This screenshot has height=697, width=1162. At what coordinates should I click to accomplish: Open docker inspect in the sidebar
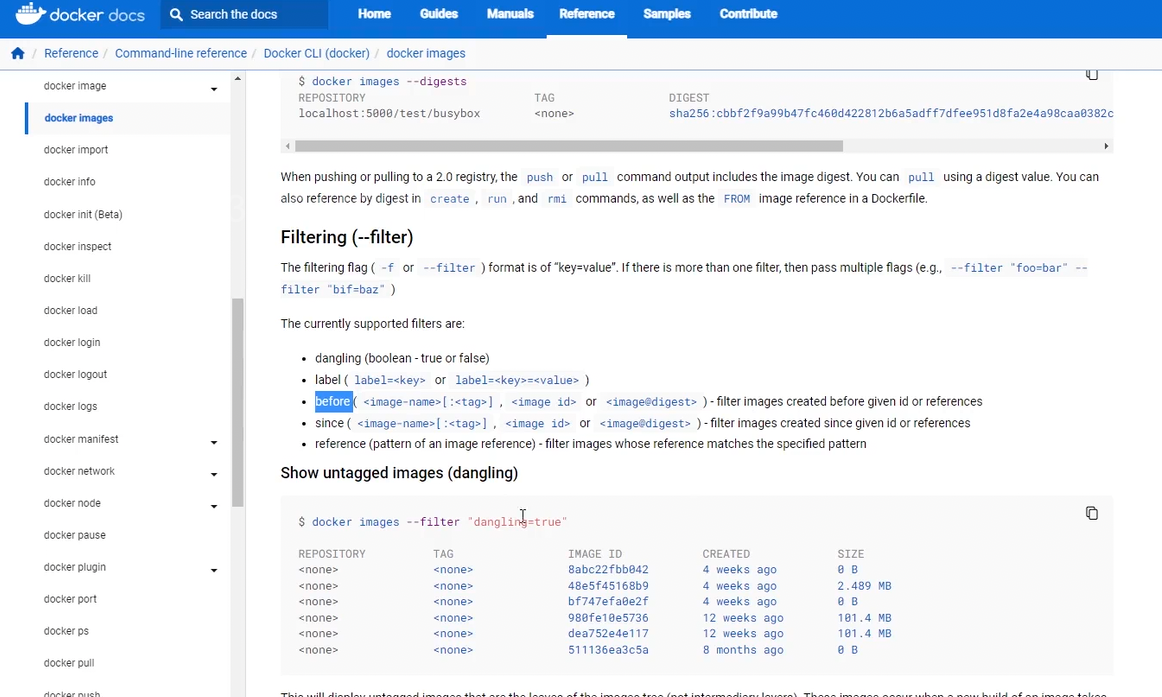[78, 246]
